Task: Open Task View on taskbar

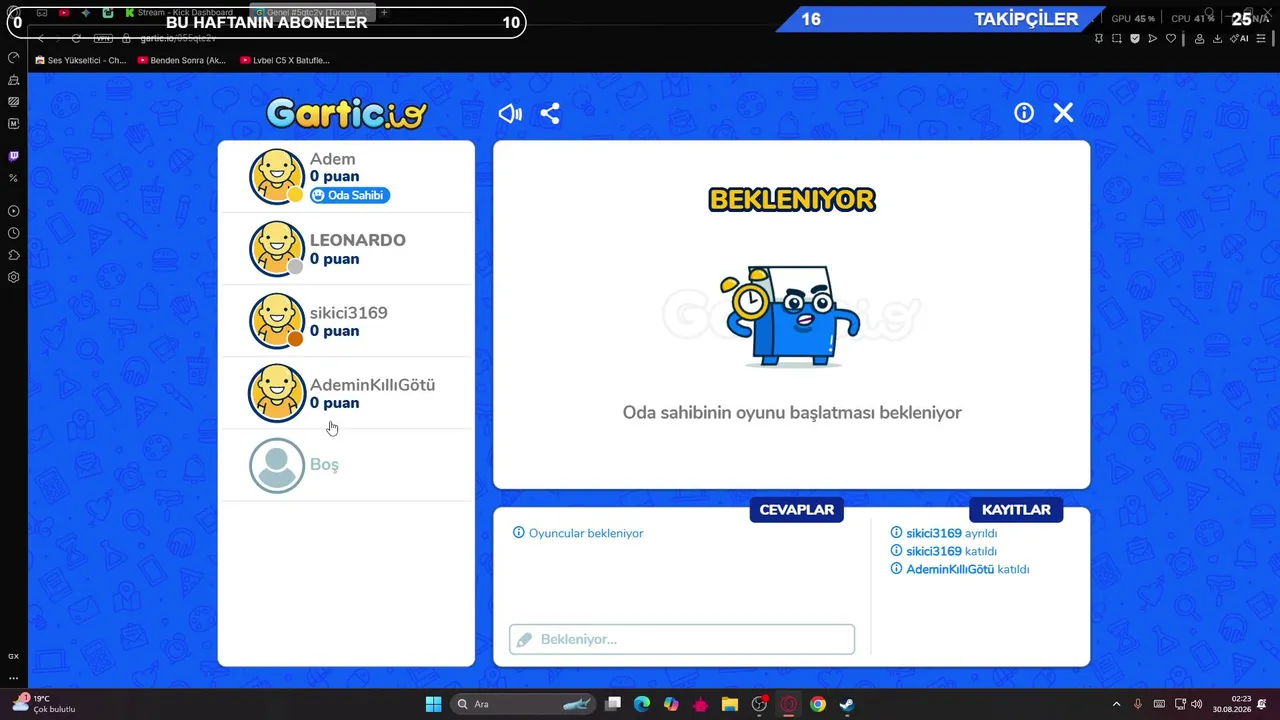Action: click(614, 704)
